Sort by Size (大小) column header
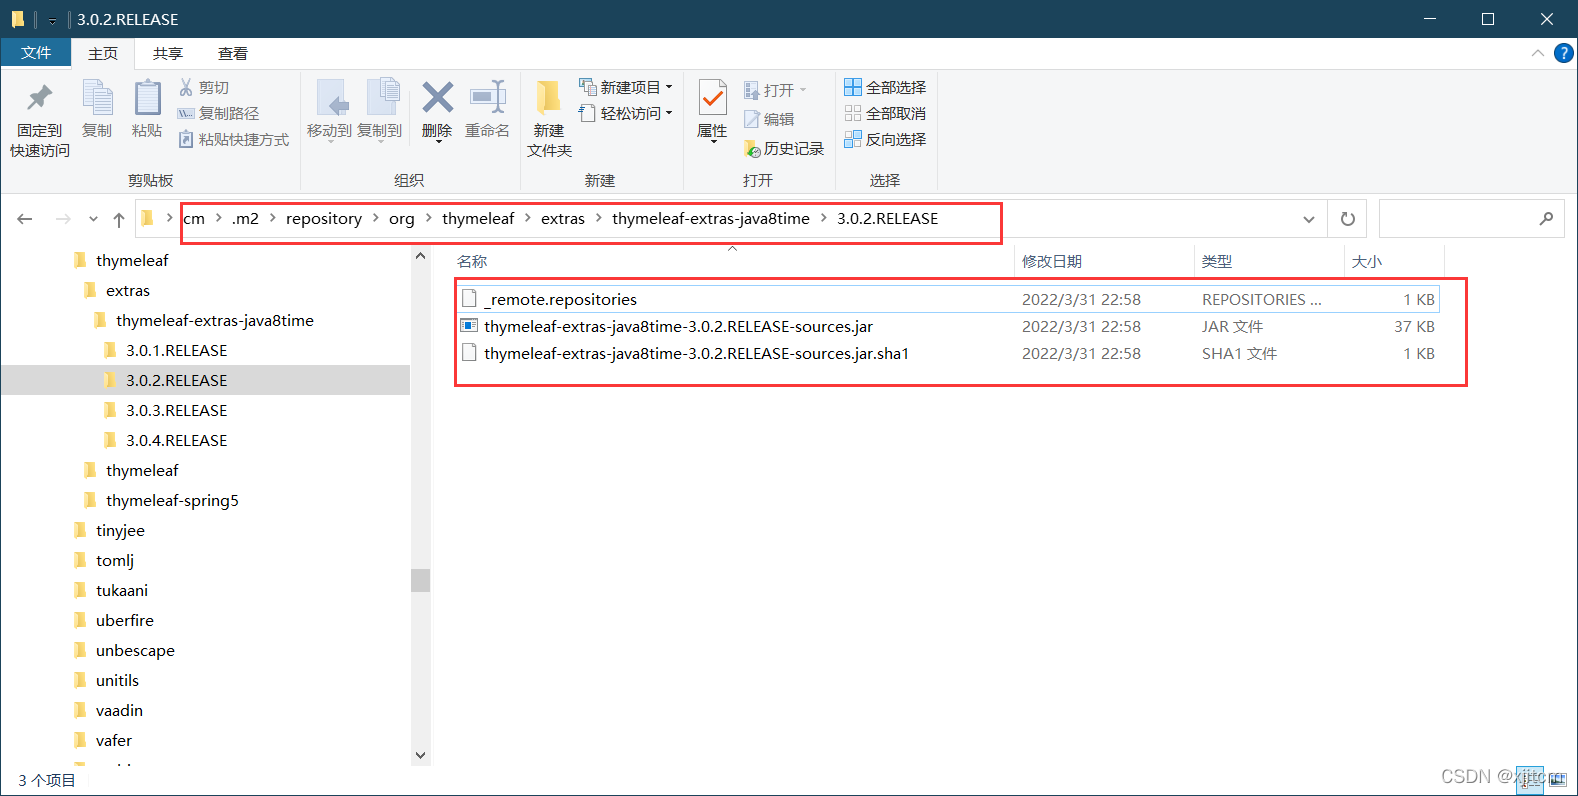This screenshot has height=796, width=1578. click(1394, 261)
